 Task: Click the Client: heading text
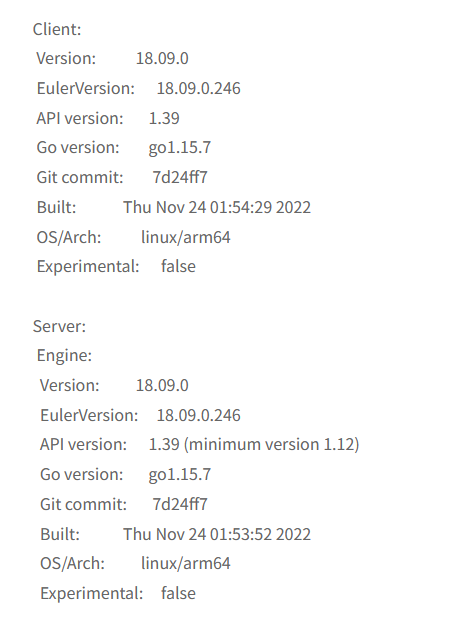tap(57, 30)
